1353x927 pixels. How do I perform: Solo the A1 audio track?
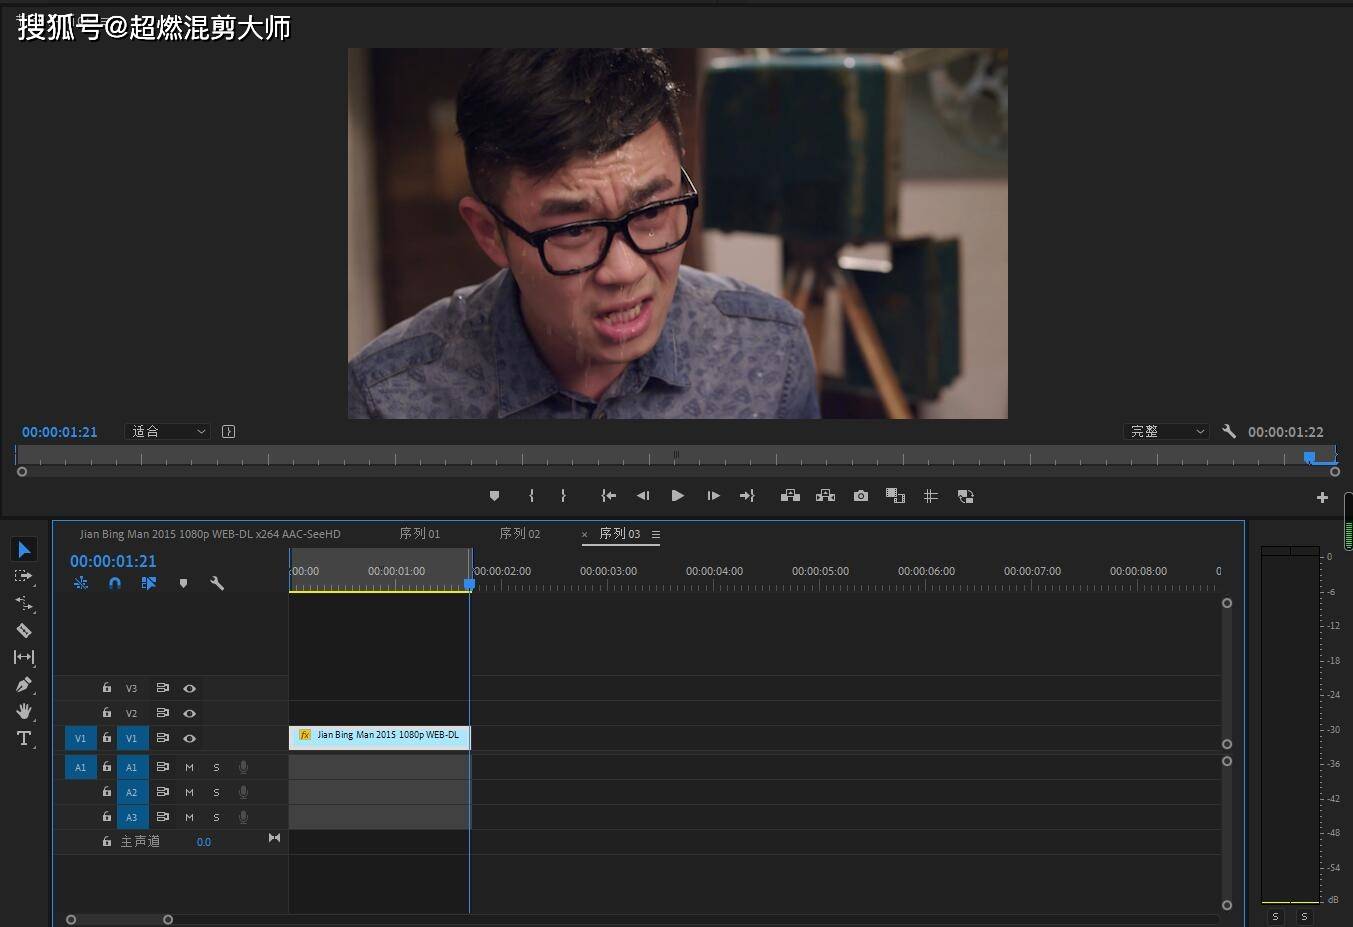[216, 767]
